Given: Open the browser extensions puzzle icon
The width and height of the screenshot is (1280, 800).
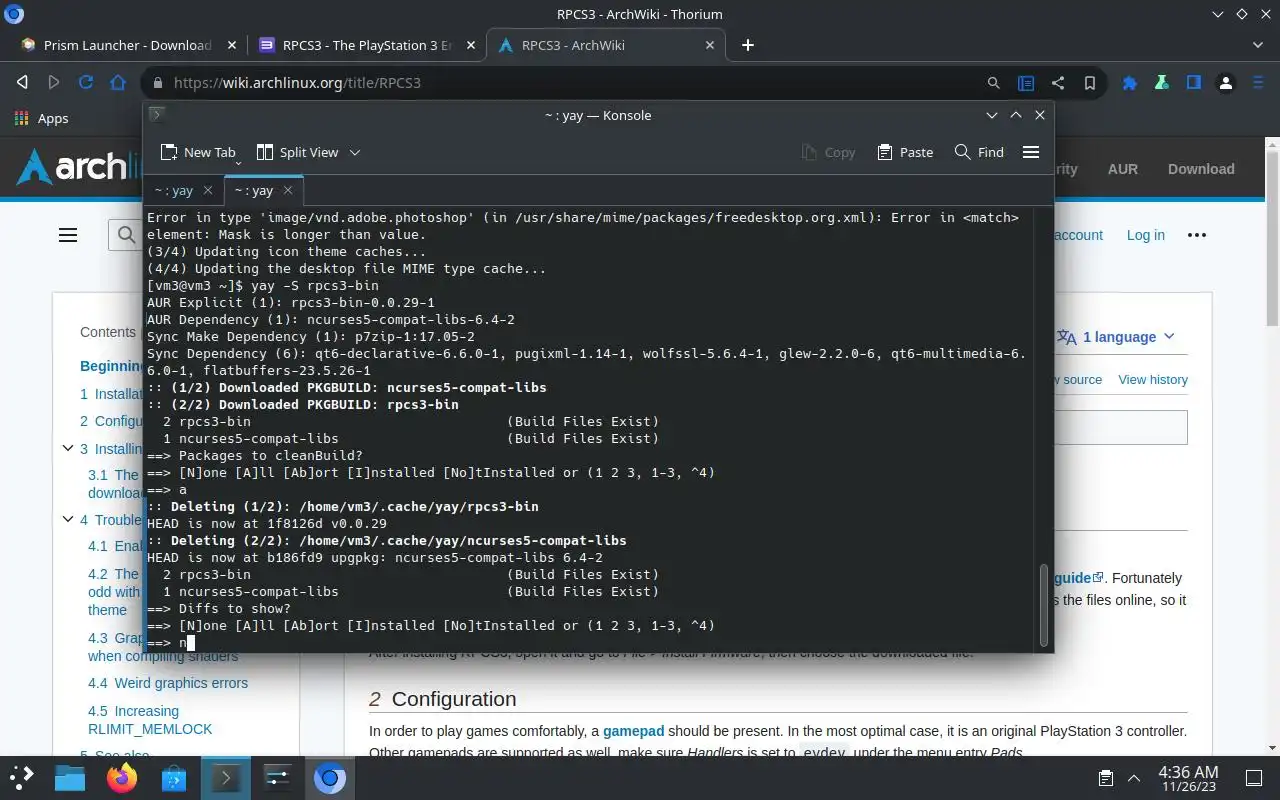Looking at the screenshot, I should (x=1130, y=83).
